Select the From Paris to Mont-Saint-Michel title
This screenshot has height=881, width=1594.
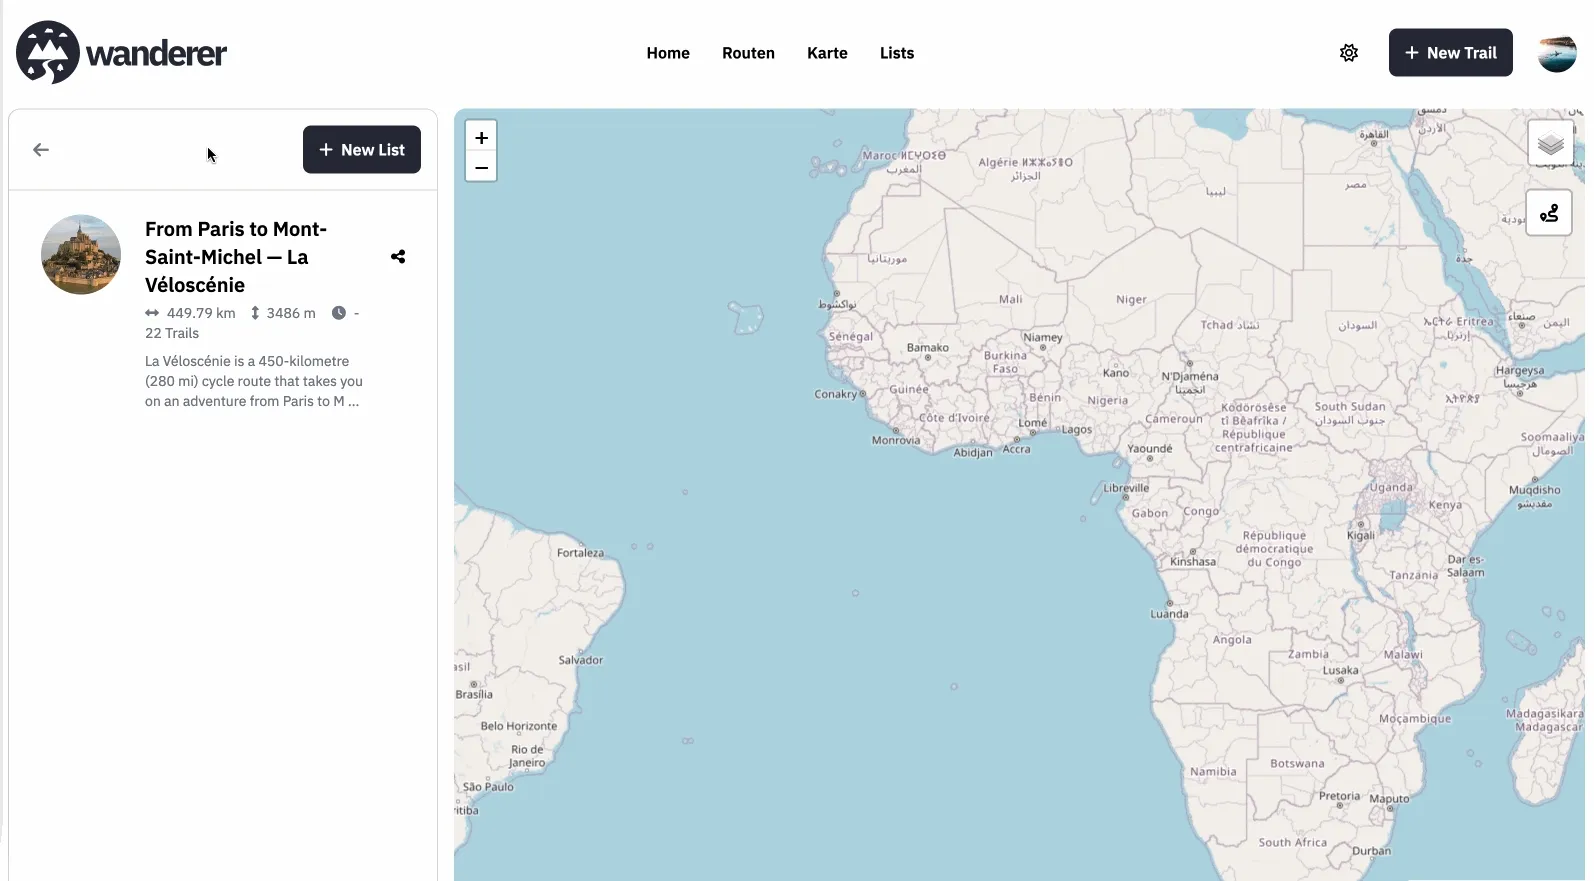236,257
